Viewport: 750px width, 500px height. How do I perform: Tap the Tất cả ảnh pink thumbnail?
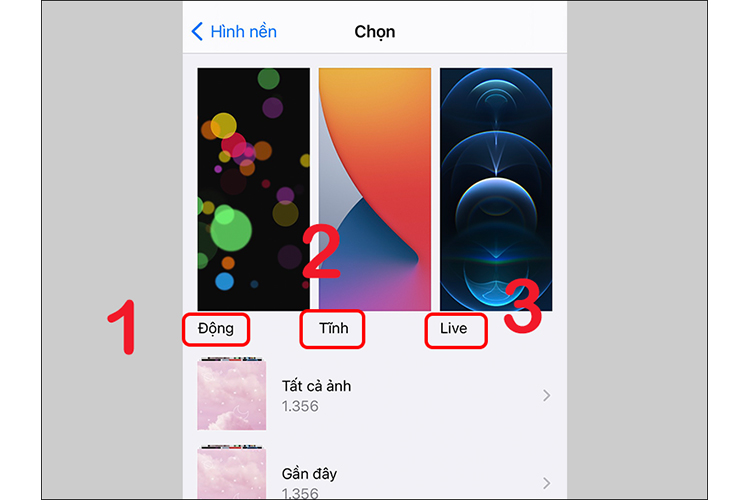[x=232, y=394]
